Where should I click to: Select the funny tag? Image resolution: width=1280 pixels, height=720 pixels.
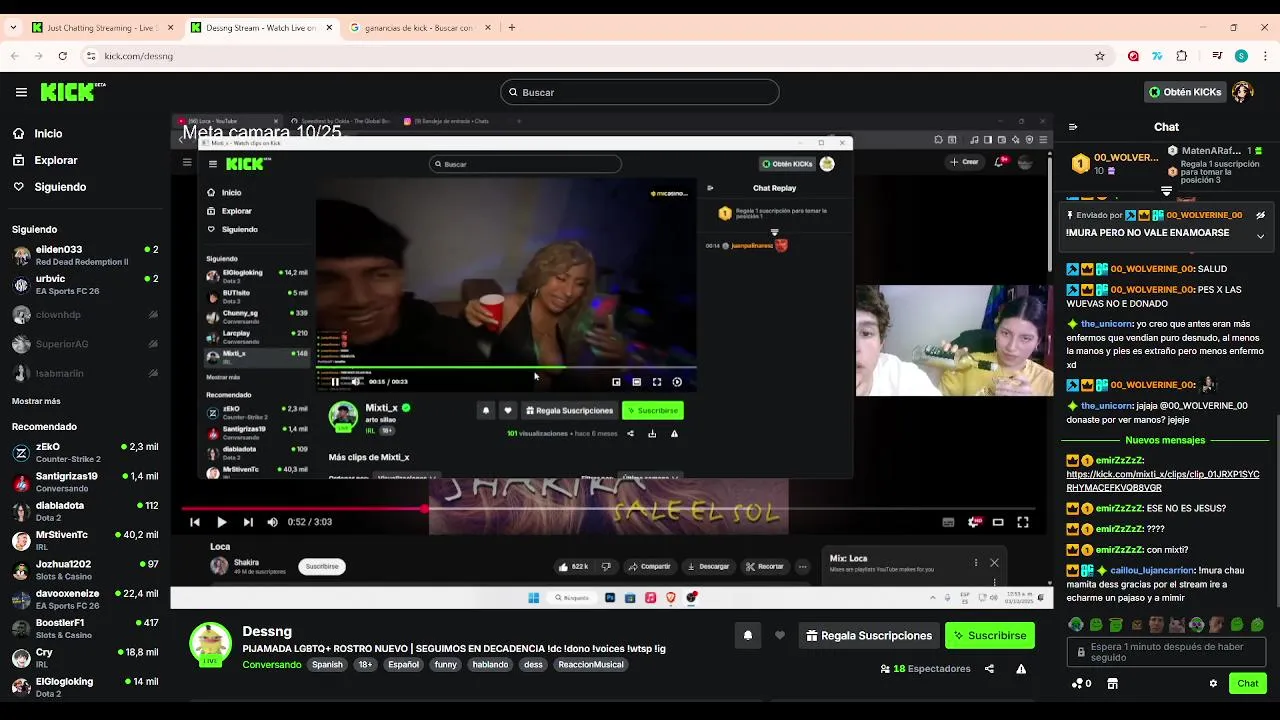coord(446,665)
